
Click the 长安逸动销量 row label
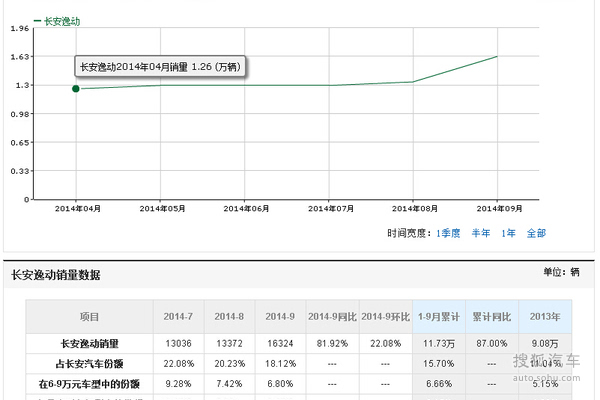pos(90,343)
